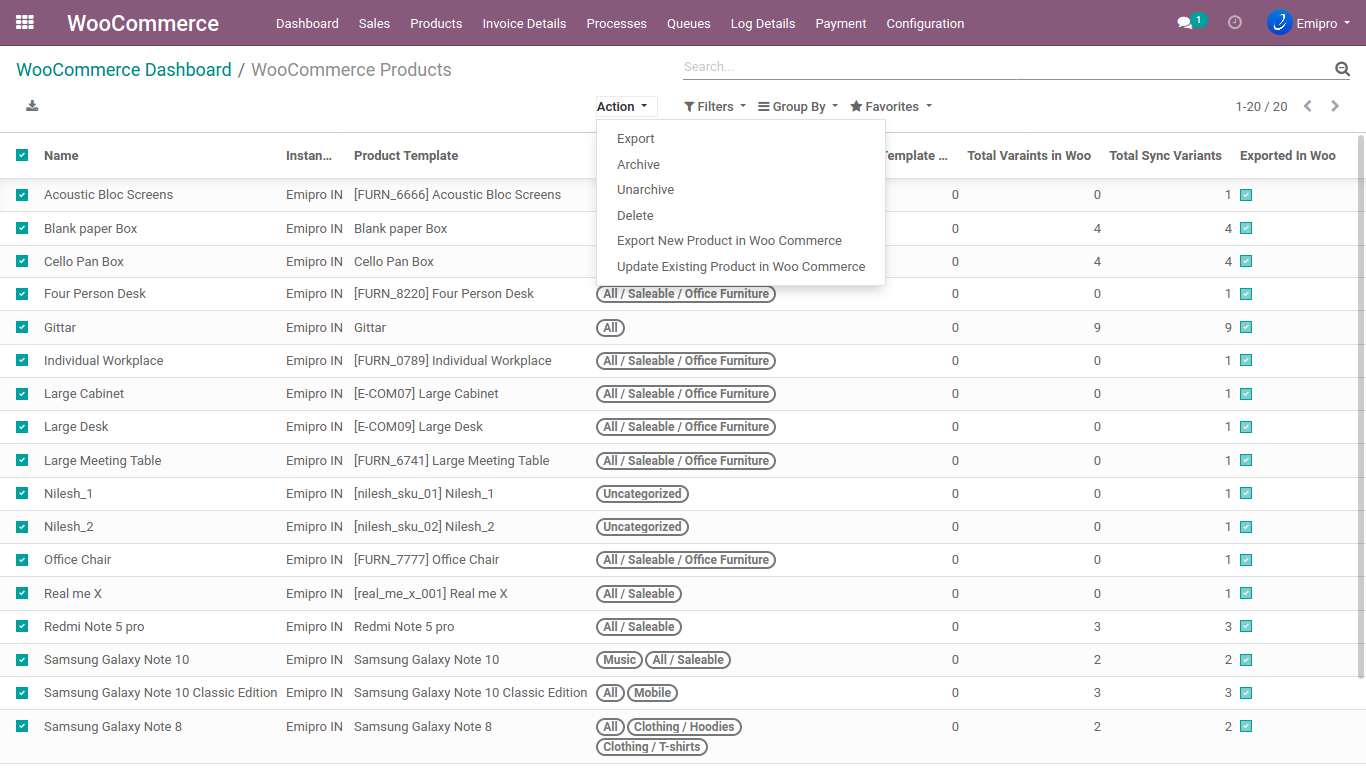Click the search magnifier icon
Screen dimensions: 1366x768
tap(1342, 68)
